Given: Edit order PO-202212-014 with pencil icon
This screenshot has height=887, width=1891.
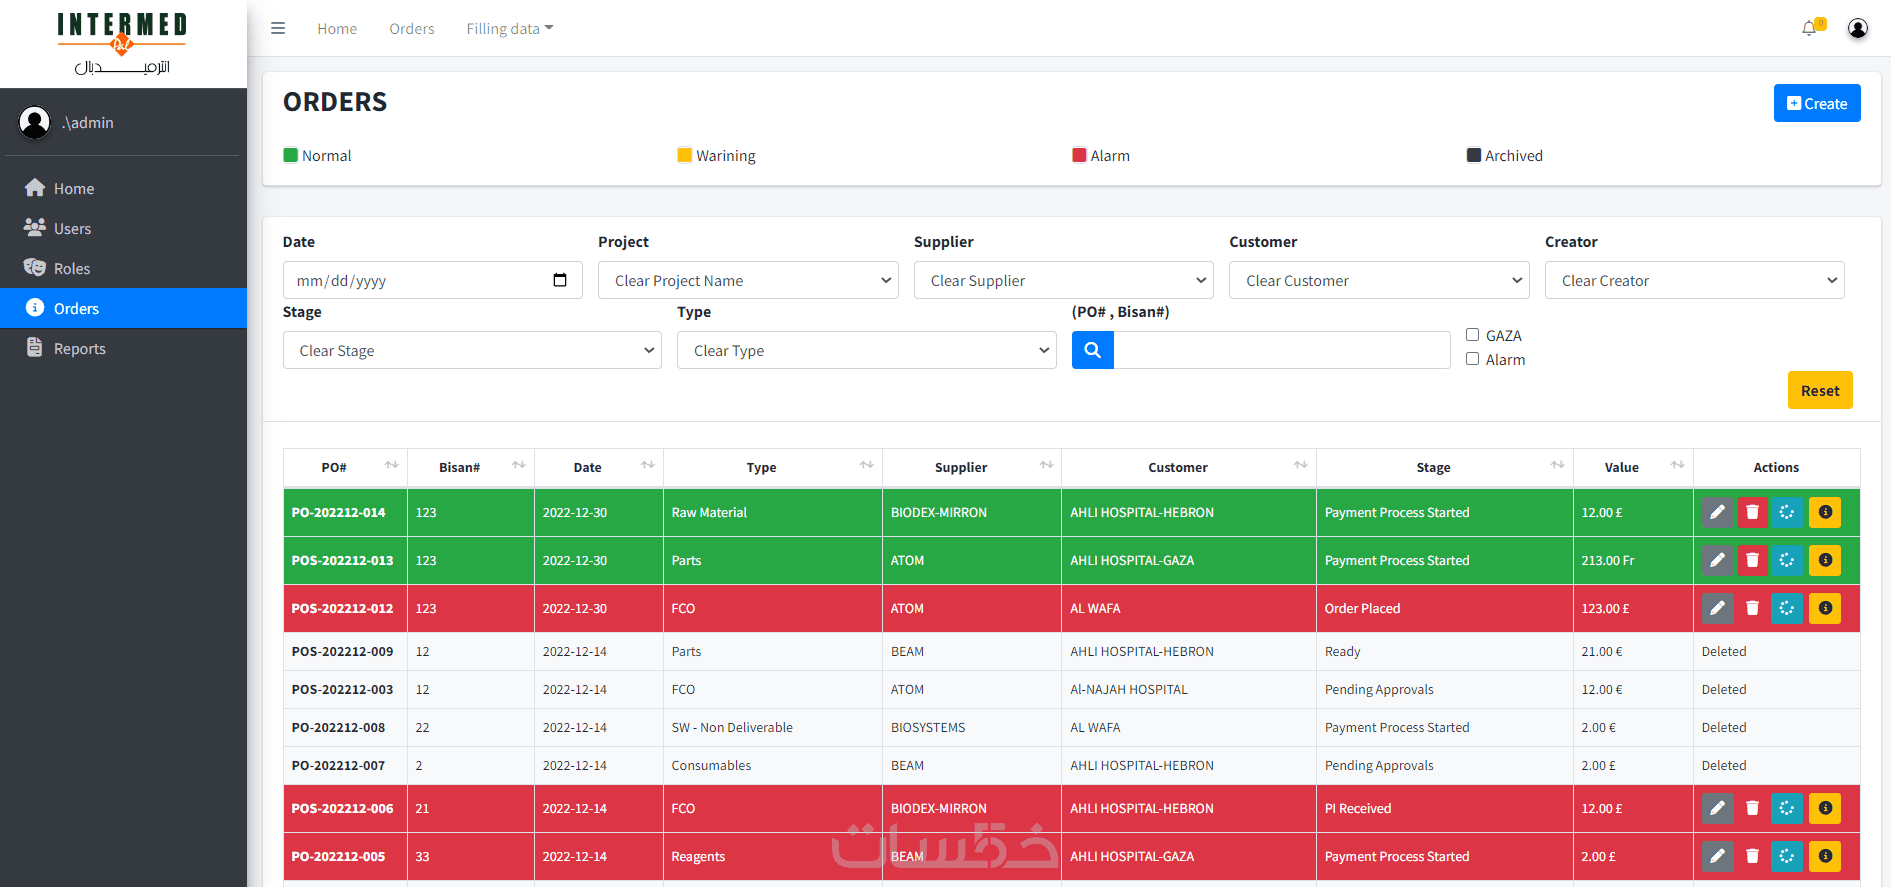Looking at the screenshot, I should click(x=1718, y=513).
